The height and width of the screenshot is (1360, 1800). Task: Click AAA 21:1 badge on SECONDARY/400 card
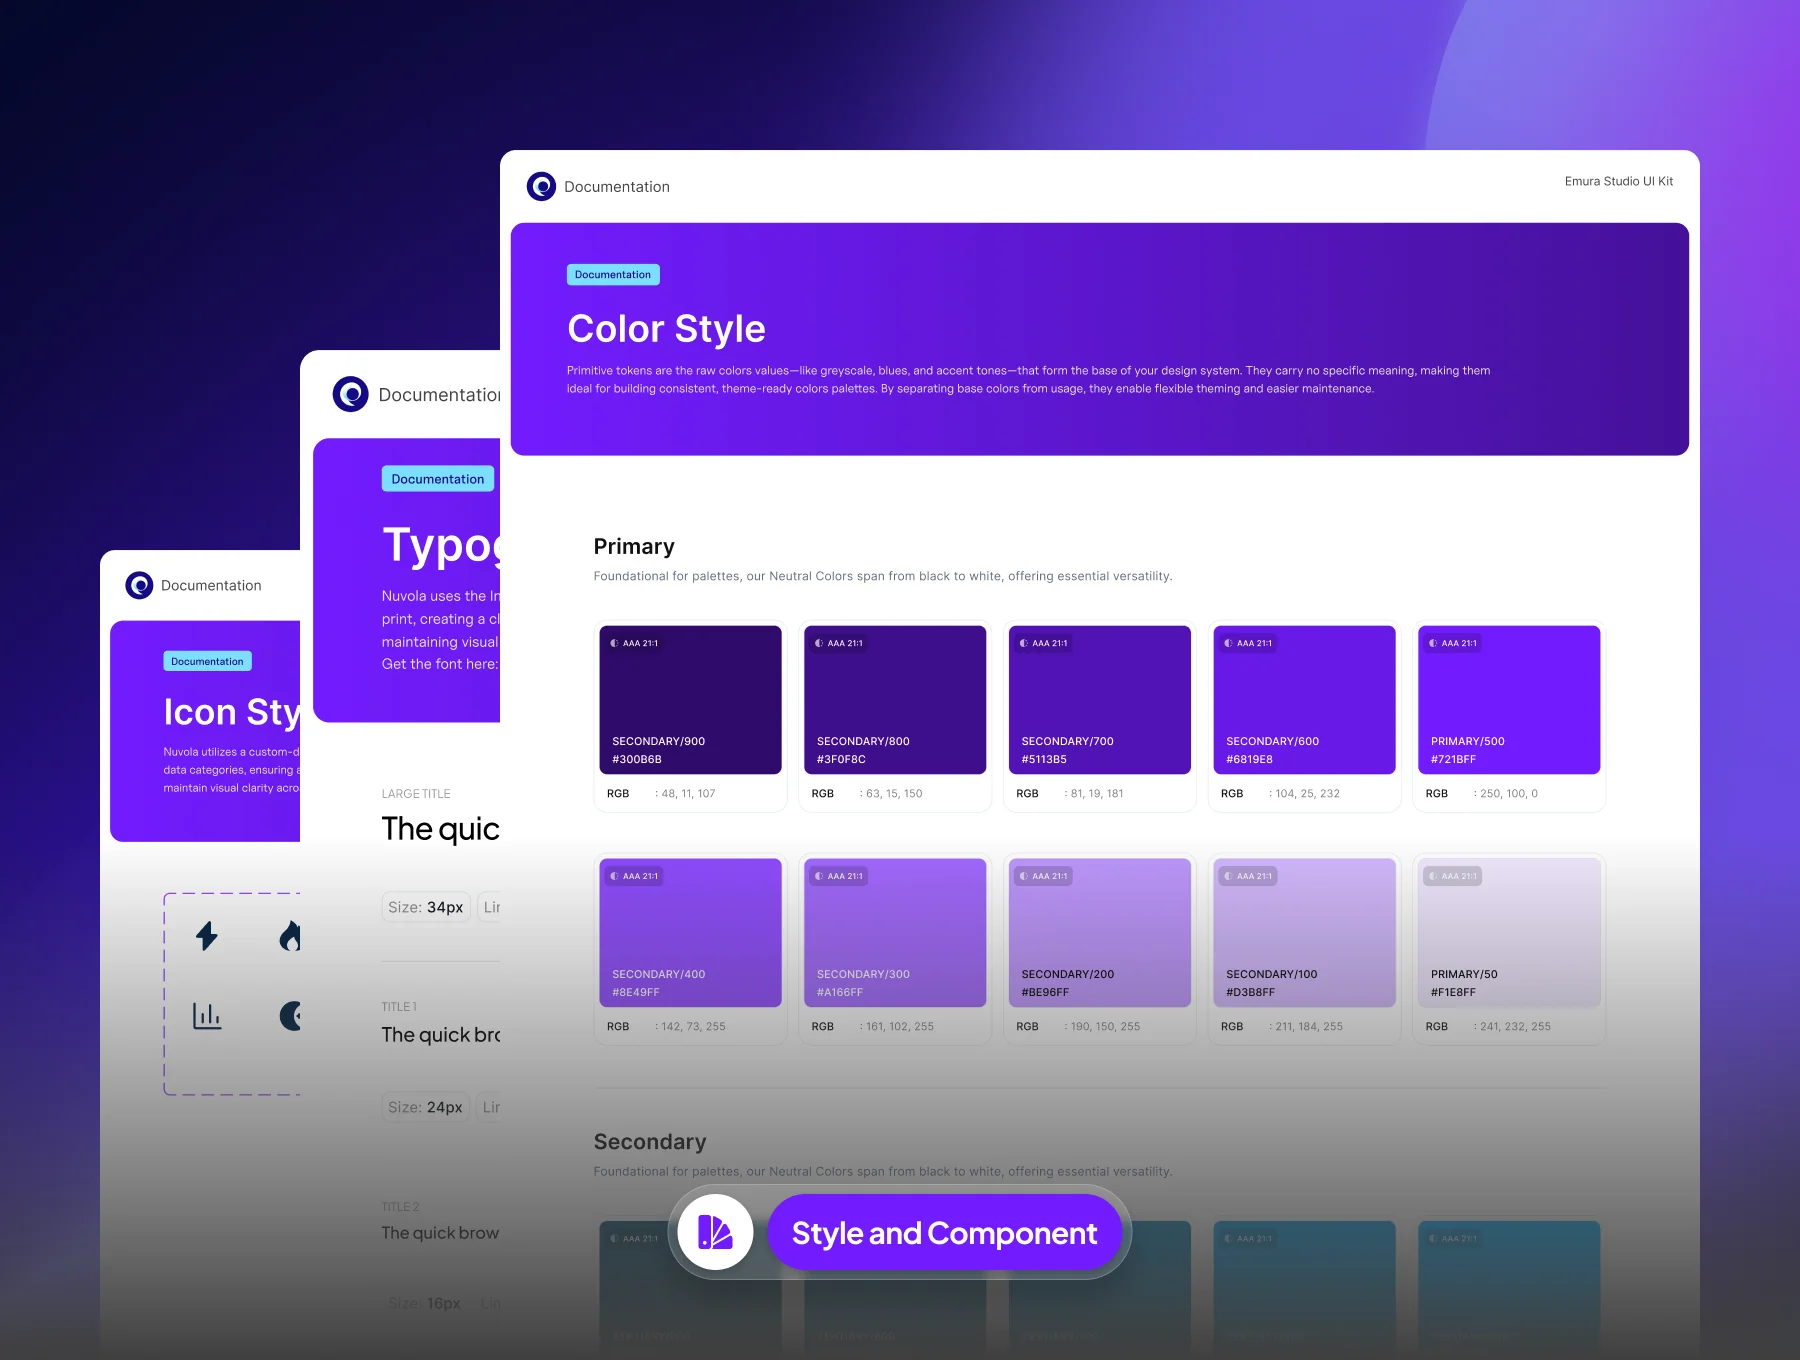click(x=635, y=876)
